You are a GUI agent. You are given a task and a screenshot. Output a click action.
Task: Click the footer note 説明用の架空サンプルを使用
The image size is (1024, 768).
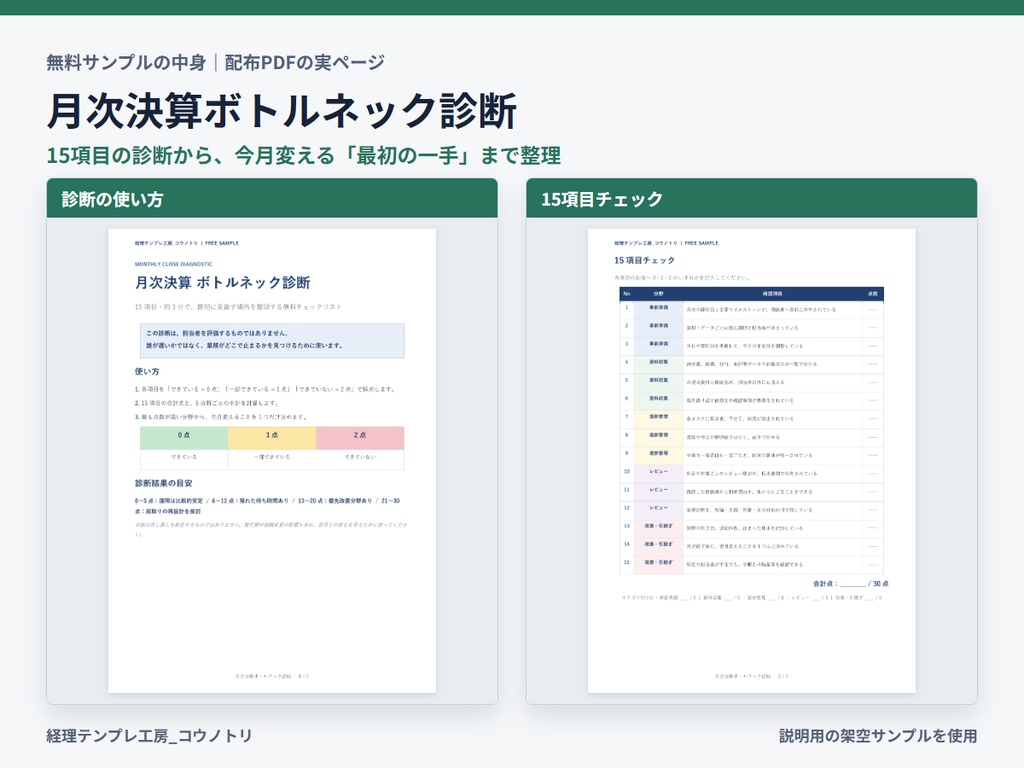click(x=878, y=736)
